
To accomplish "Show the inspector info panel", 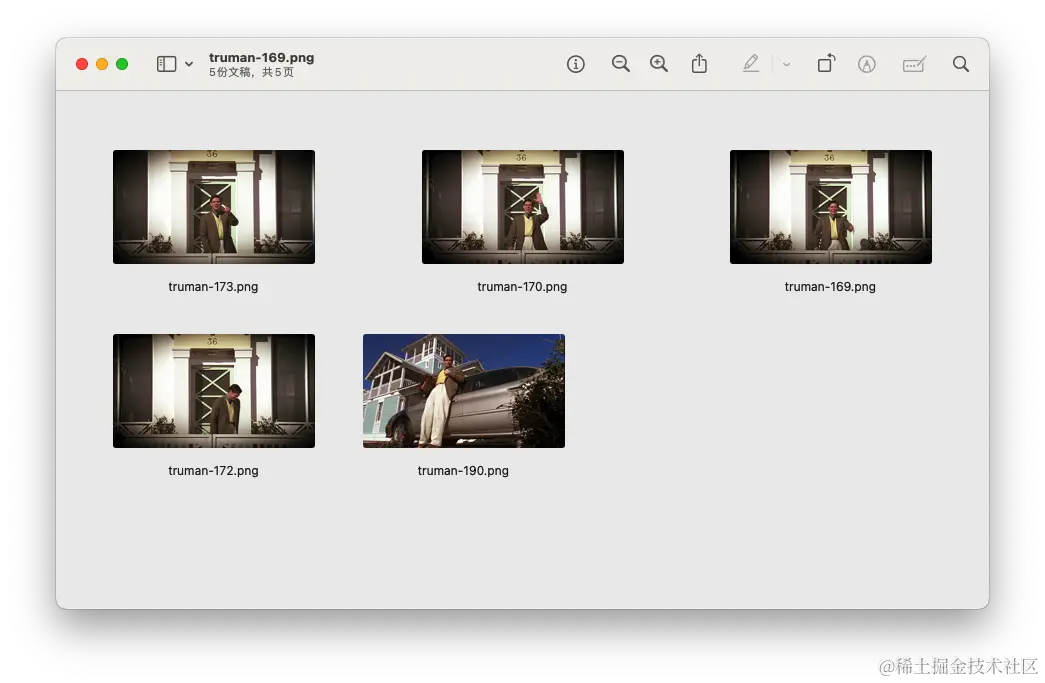I will click(576, 64).
